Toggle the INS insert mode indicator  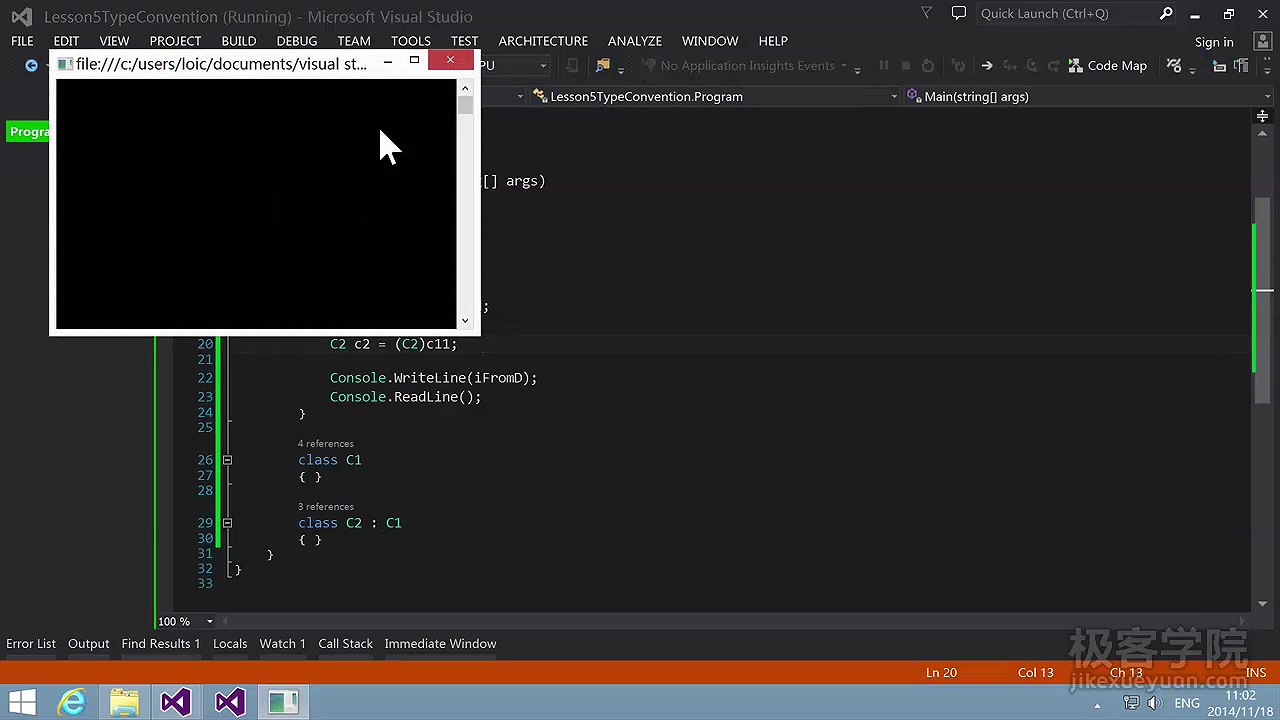[x=1256, y=673]
